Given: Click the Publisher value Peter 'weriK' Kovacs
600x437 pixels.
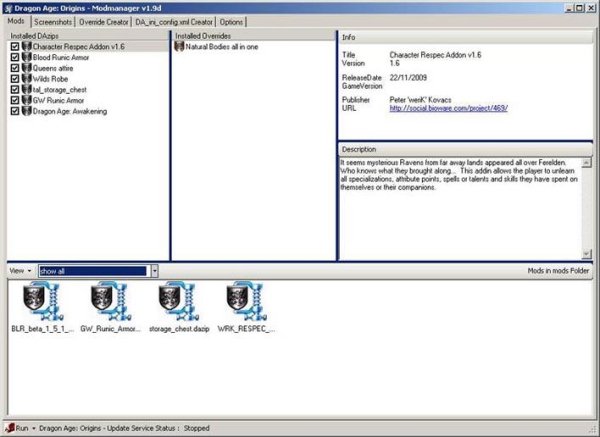Looking at the screenshot, I should 420,100.
